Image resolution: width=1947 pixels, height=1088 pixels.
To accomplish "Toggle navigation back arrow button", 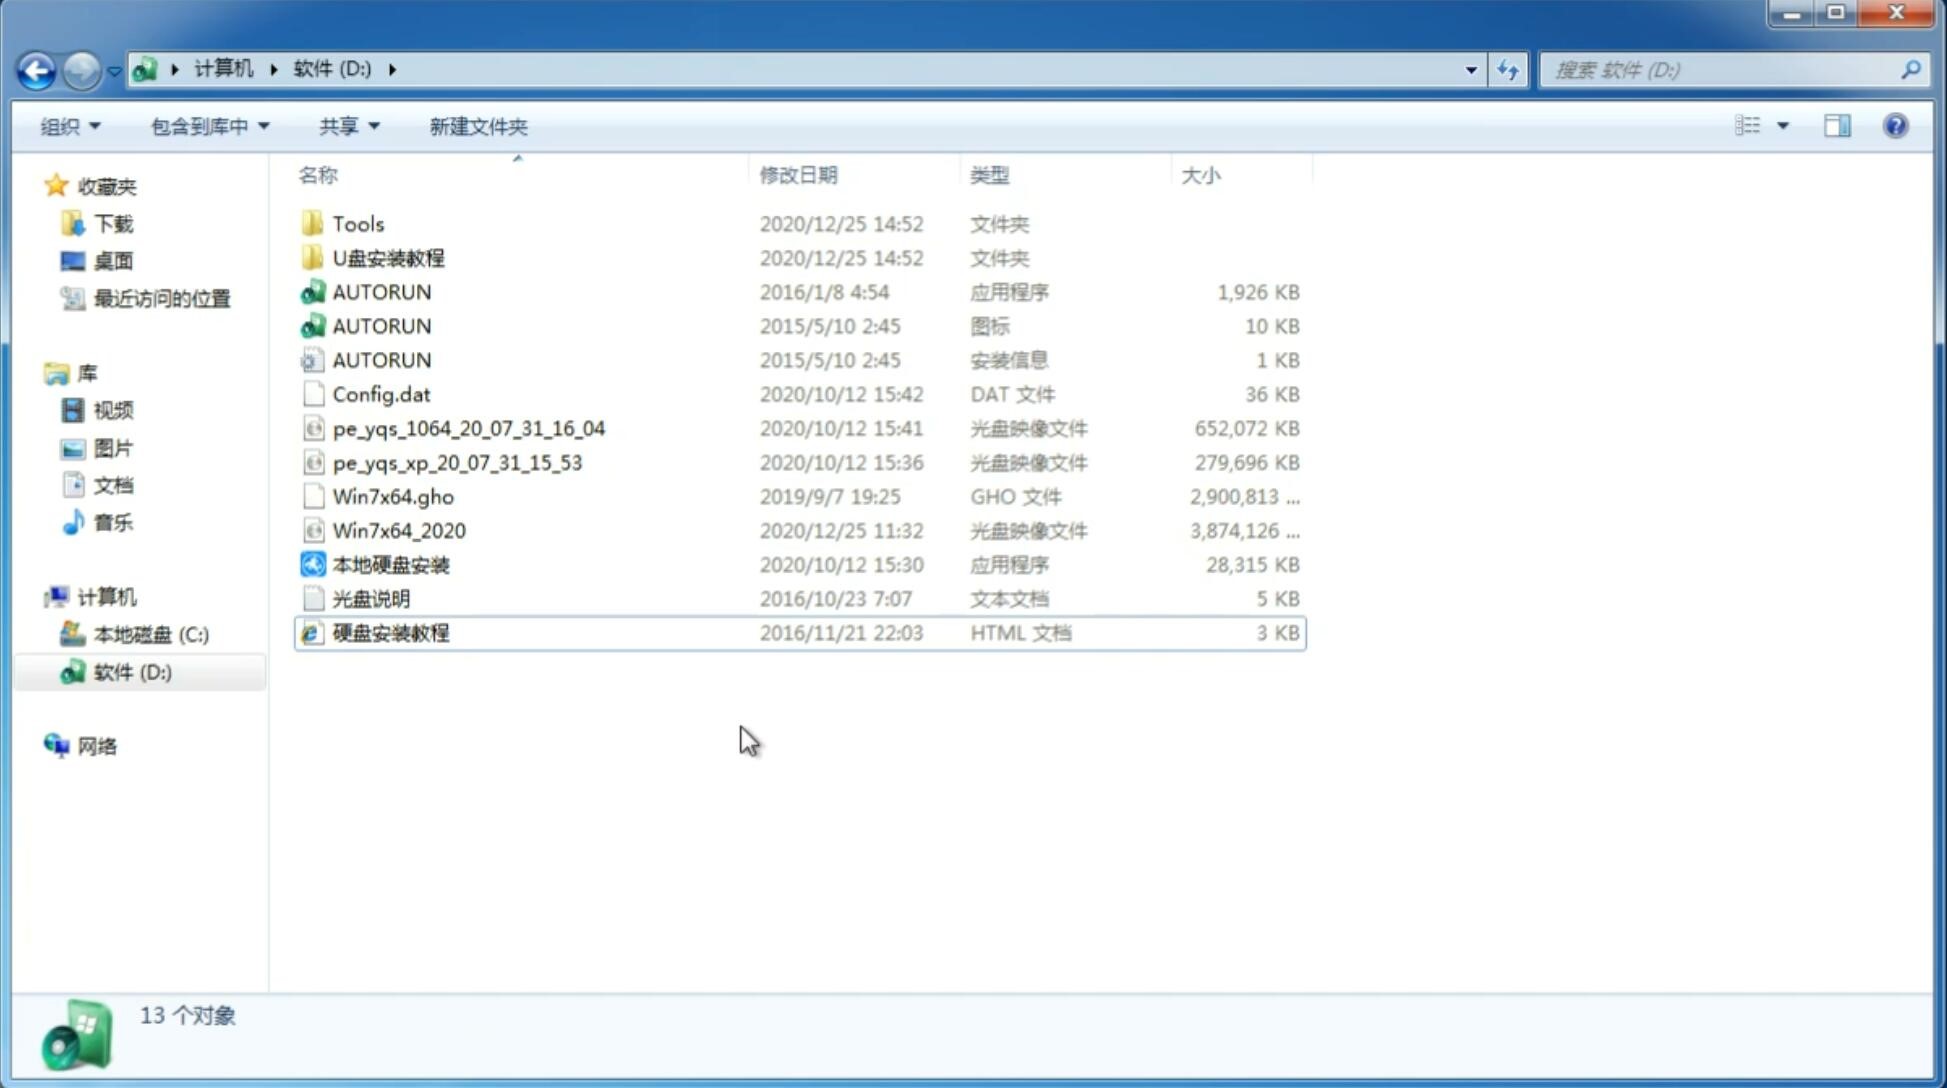I will pyautogui.click(x=36, y=68).
